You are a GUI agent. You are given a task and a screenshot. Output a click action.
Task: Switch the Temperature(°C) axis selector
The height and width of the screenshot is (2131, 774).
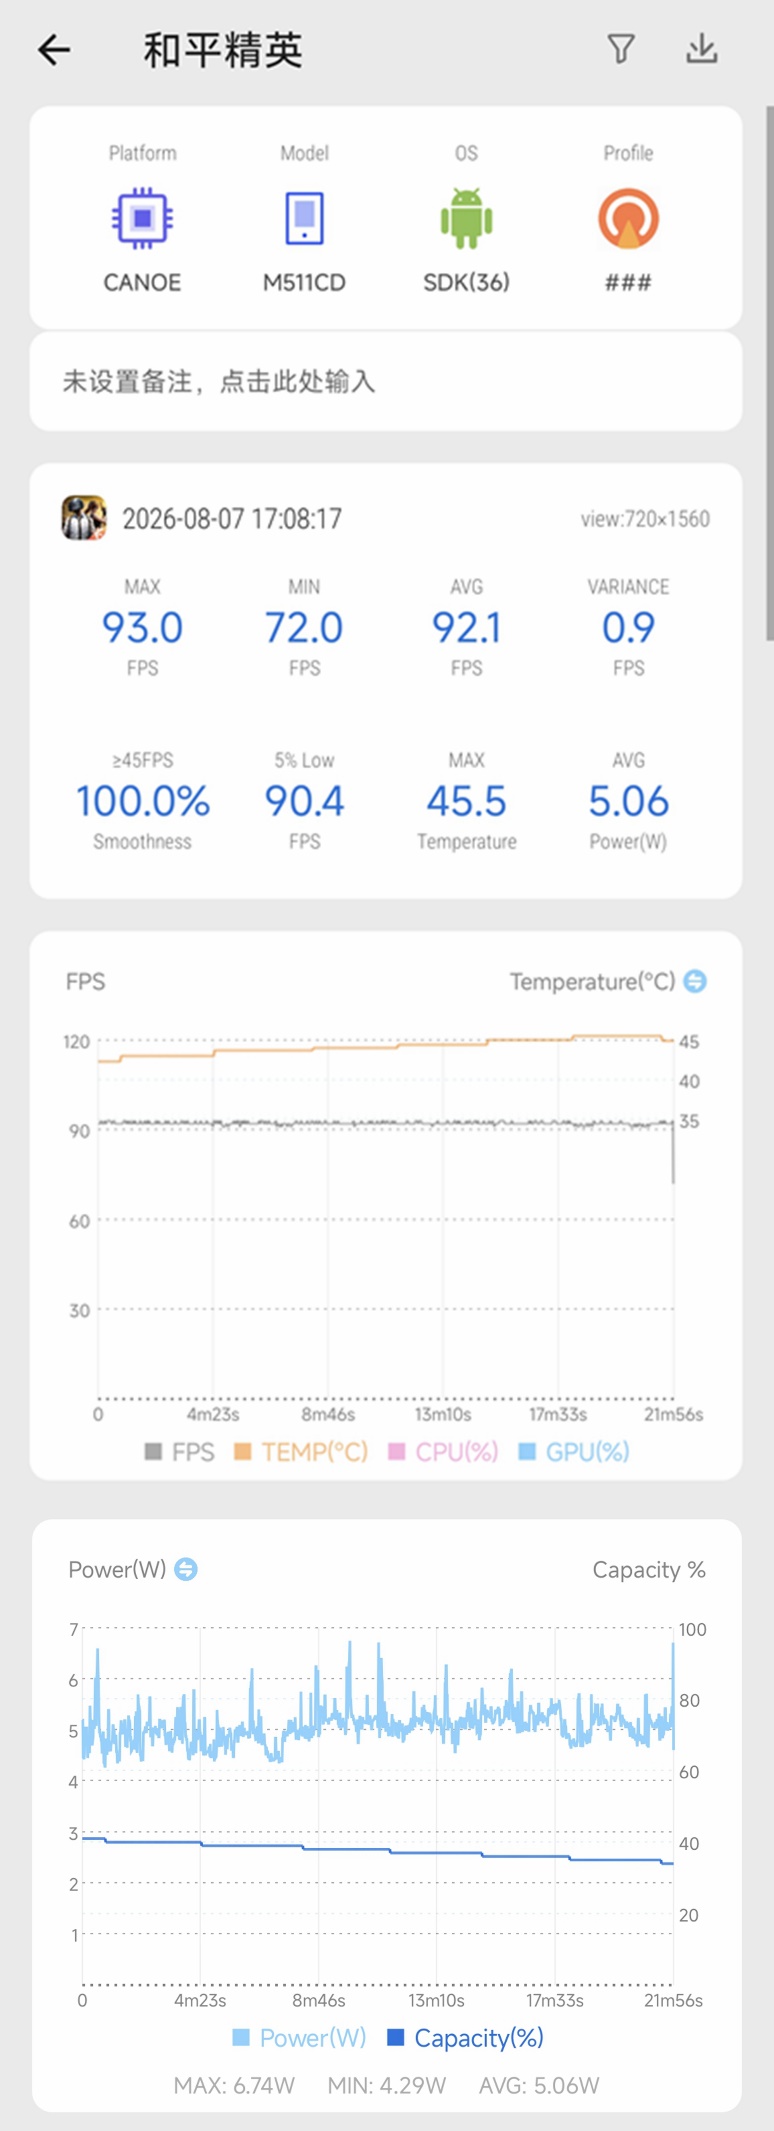click(x=695, y=981)
